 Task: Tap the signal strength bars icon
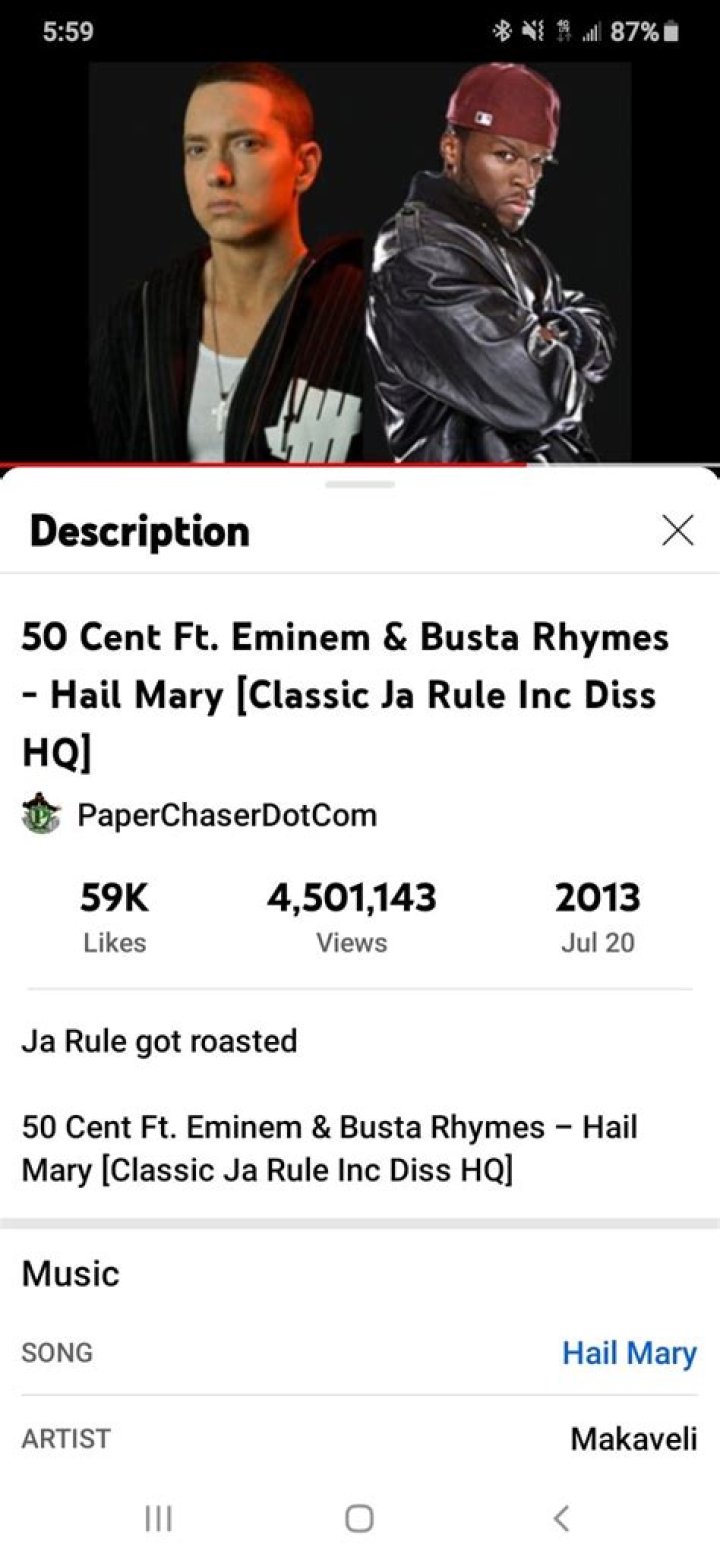click(x=590, y=32)
